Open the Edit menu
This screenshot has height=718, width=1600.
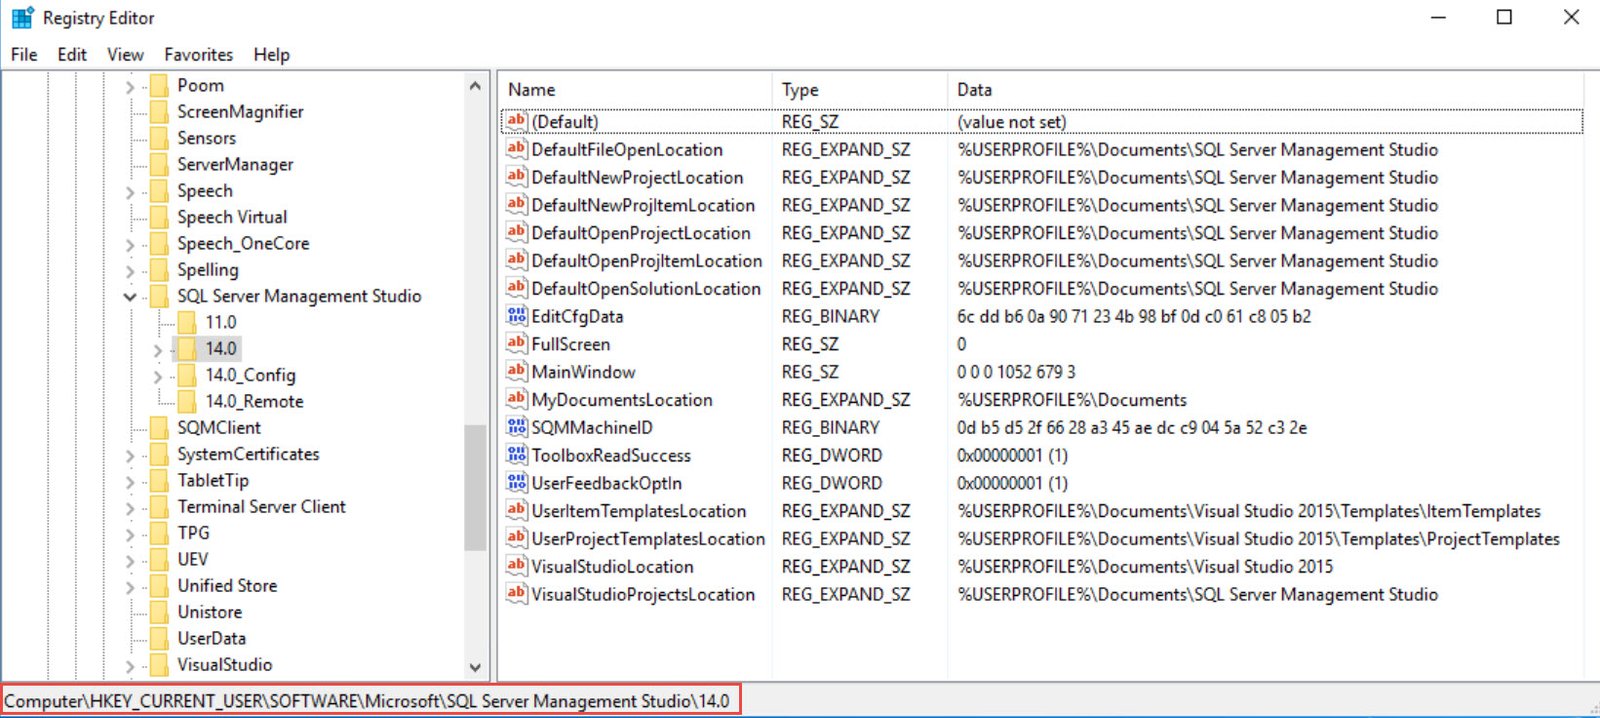72,54
